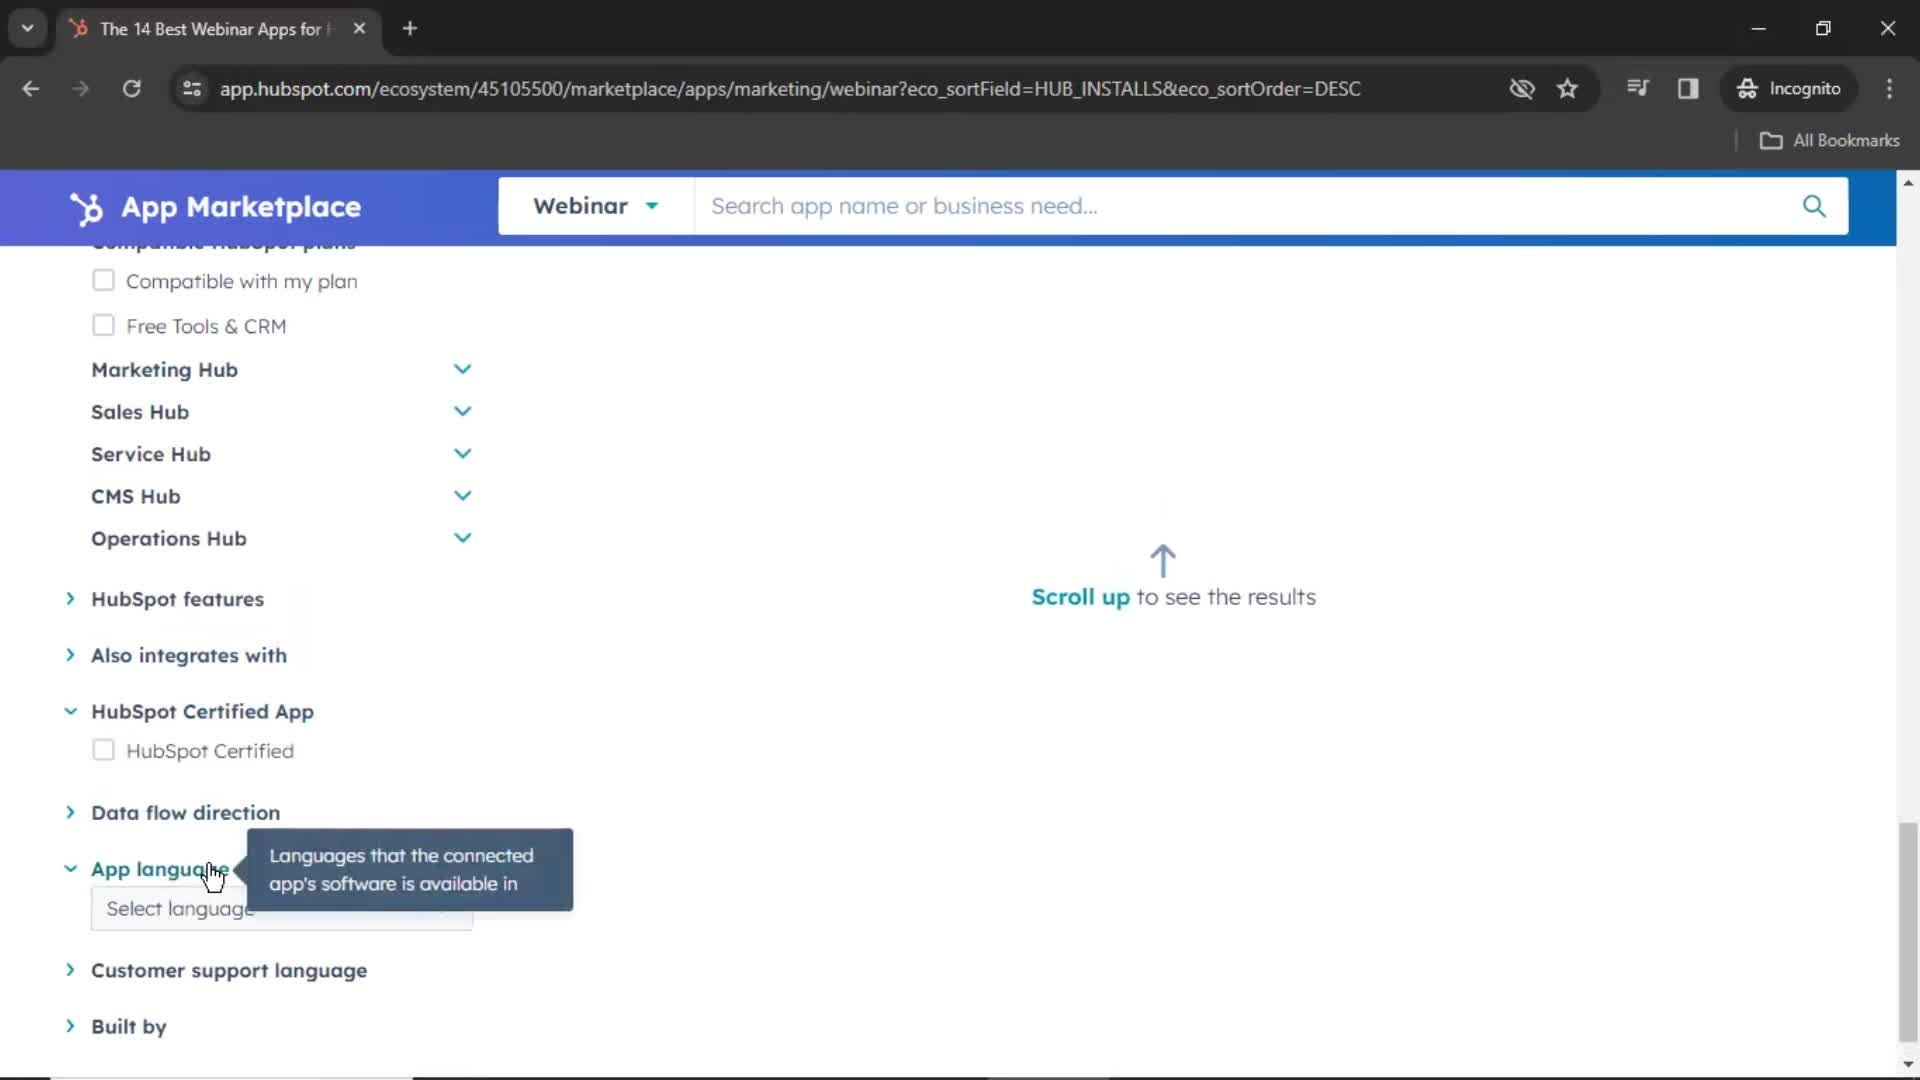Click the App language Select language field
The height and width of the screenshot is (1080, 1920).
(x=282, y=909)
